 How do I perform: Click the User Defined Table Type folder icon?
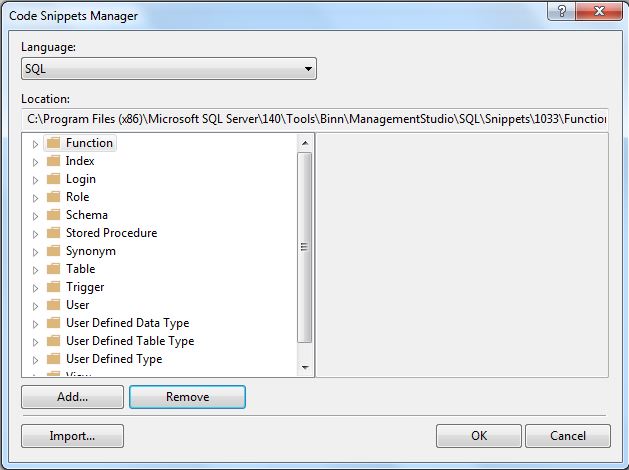click(x=54, y=341)
